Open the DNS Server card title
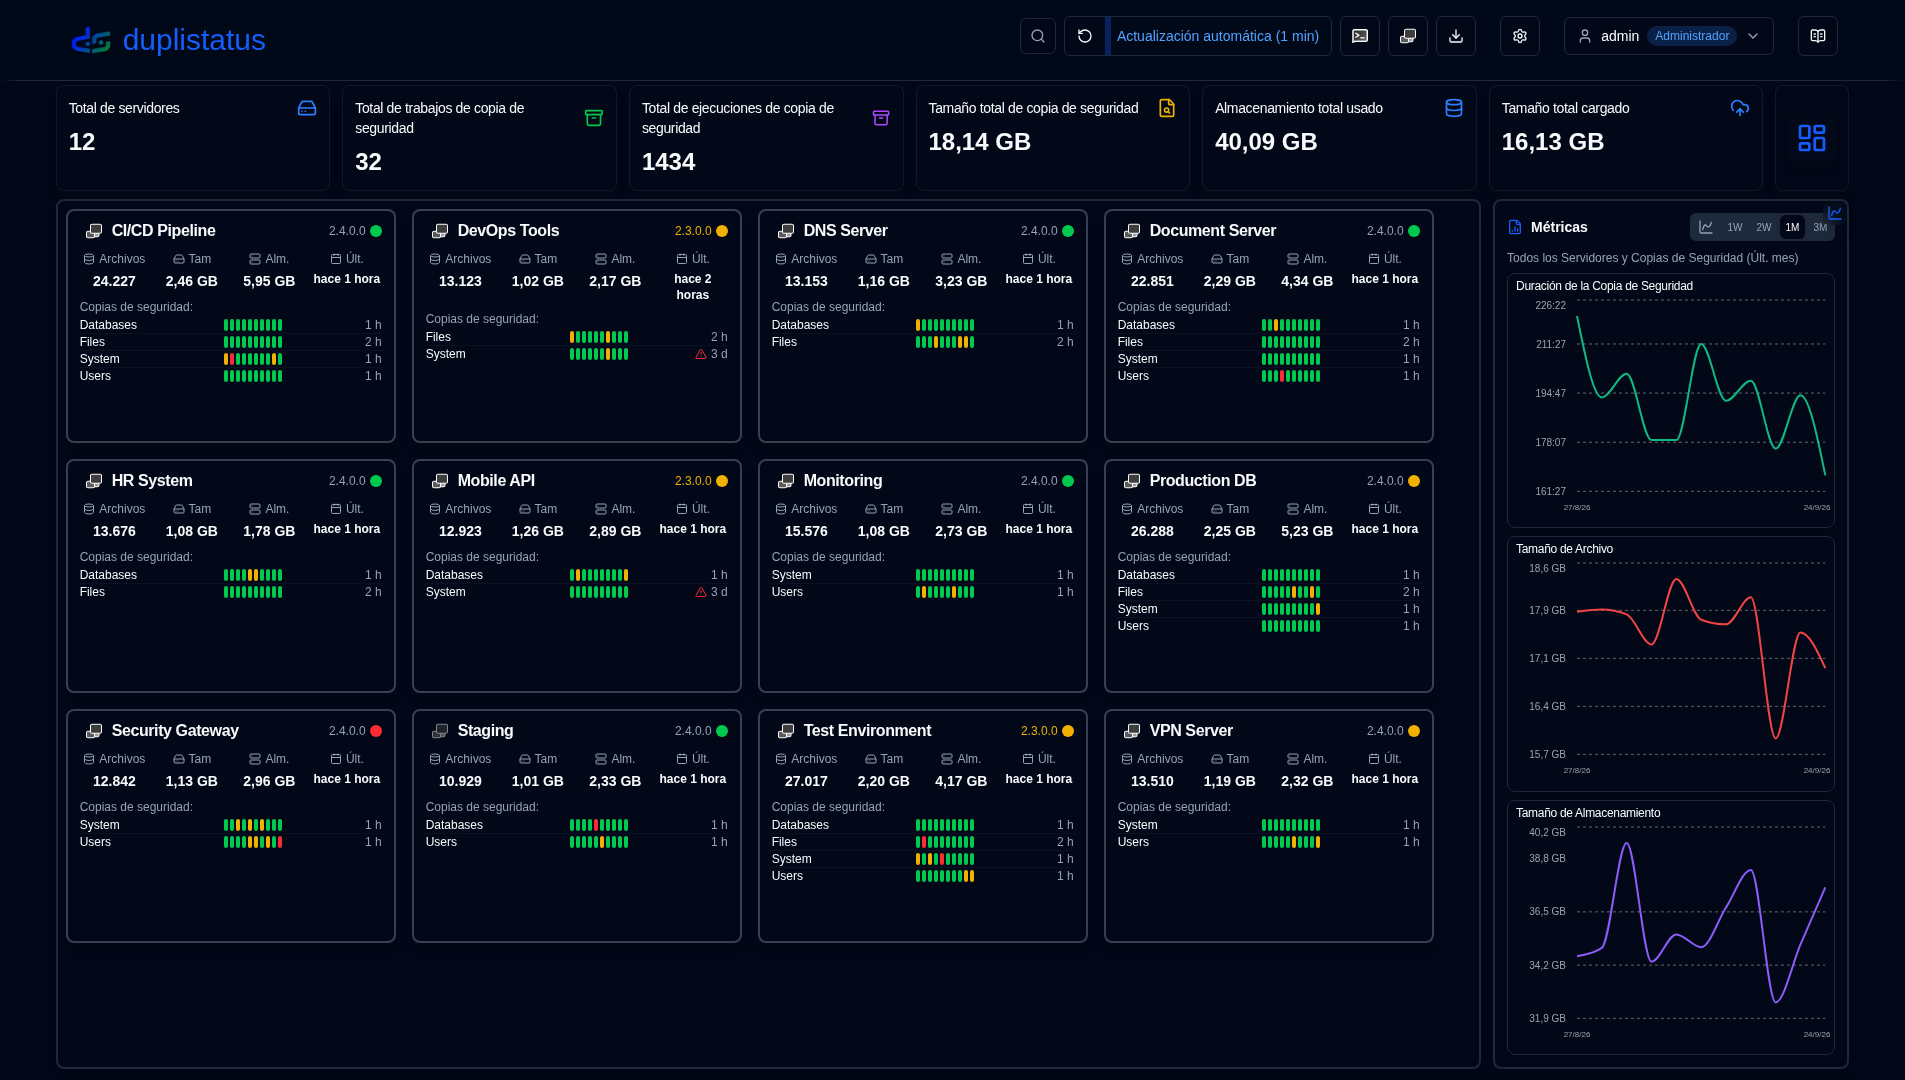This screenshot has width=1905, height=1080. coord(845,231)
